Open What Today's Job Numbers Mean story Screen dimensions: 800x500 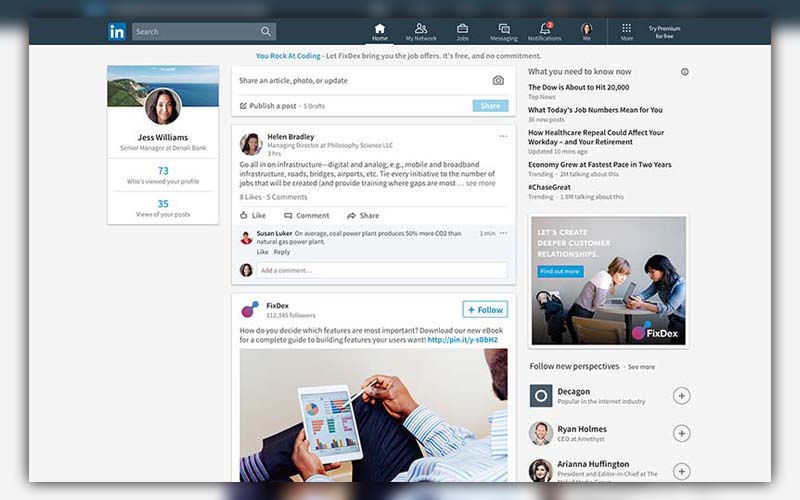[595, 110]
